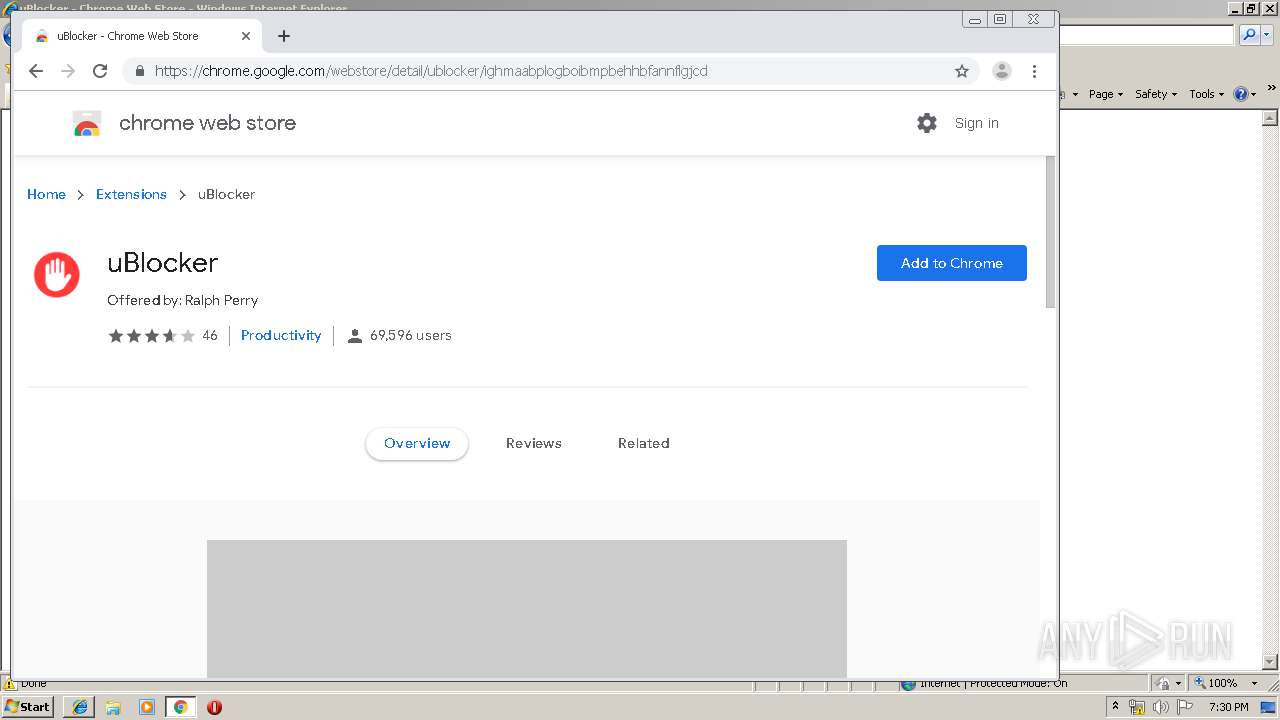This screenshot has width=1280, height=720.
Task: Click the Action Center flag tray icon
Action: (1185, 707)
